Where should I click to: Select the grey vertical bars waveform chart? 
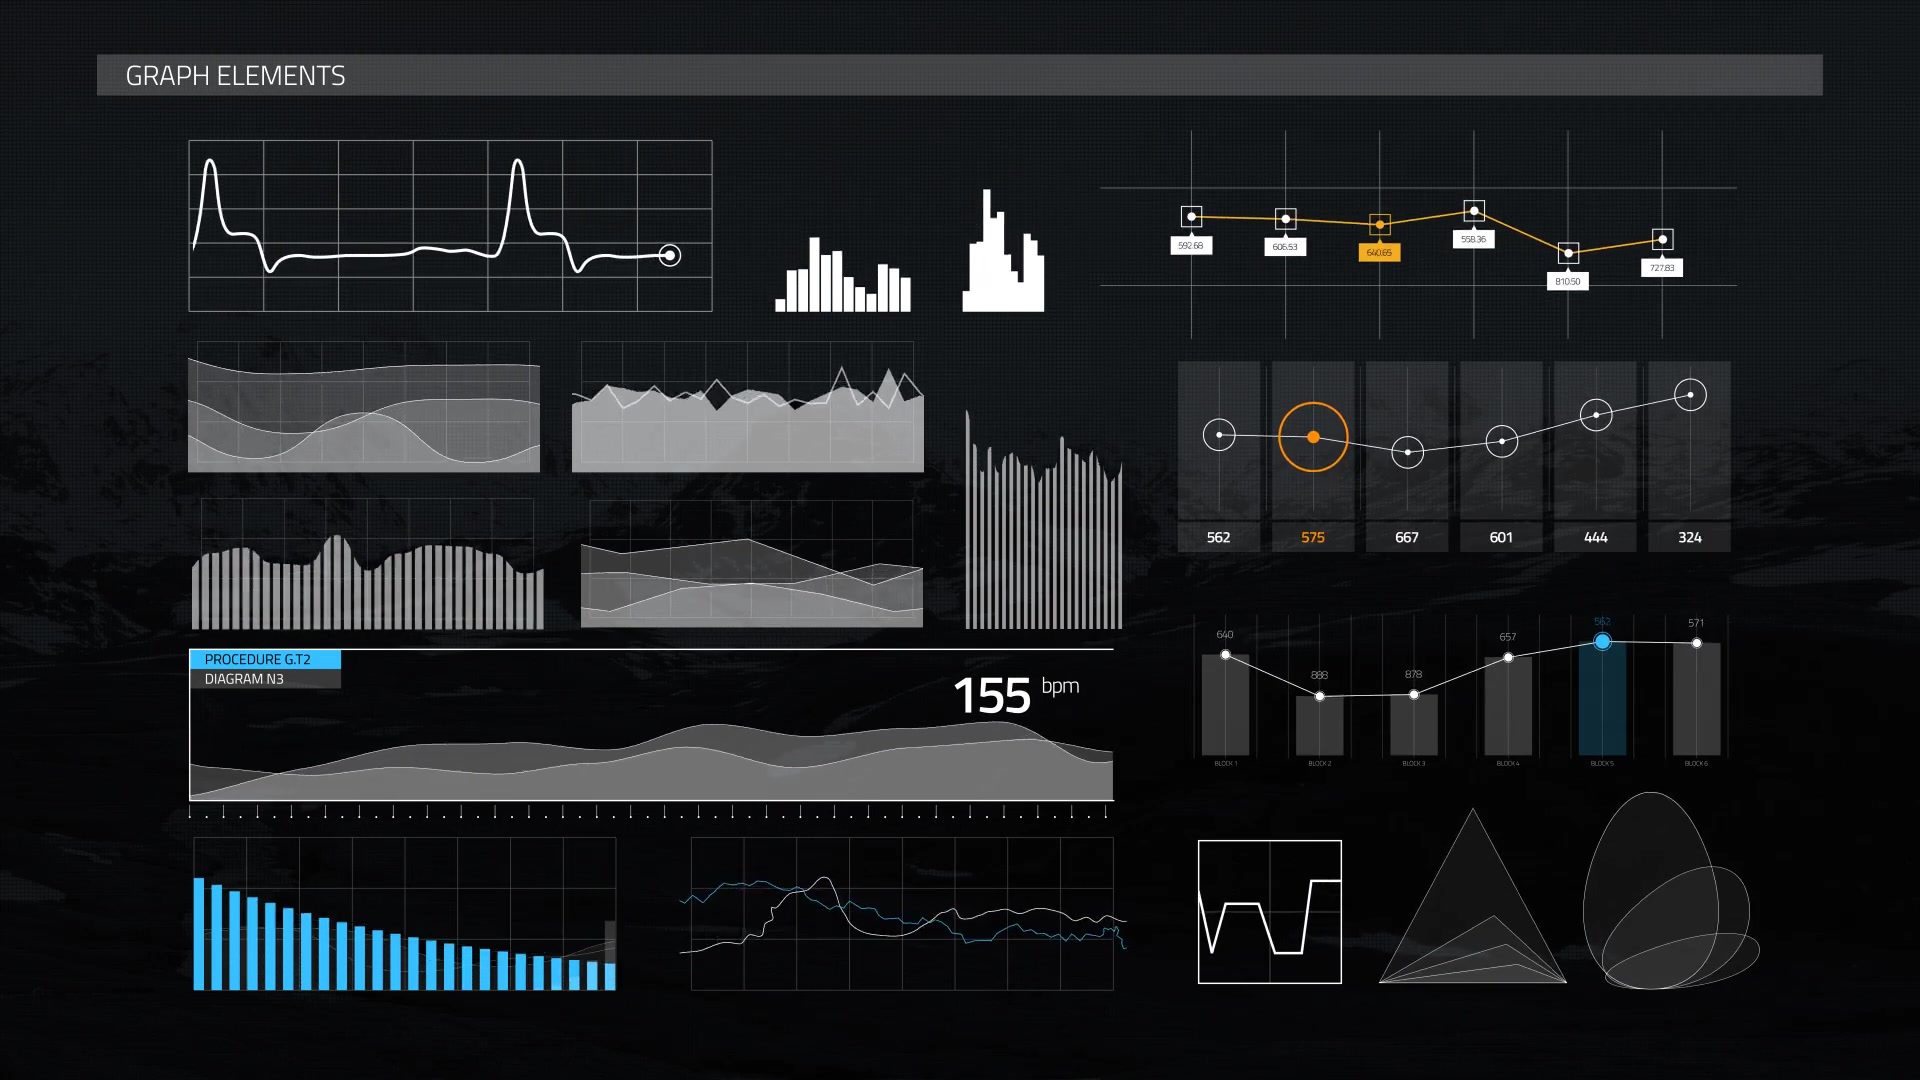pyautogui.click(x=368, y=564)
